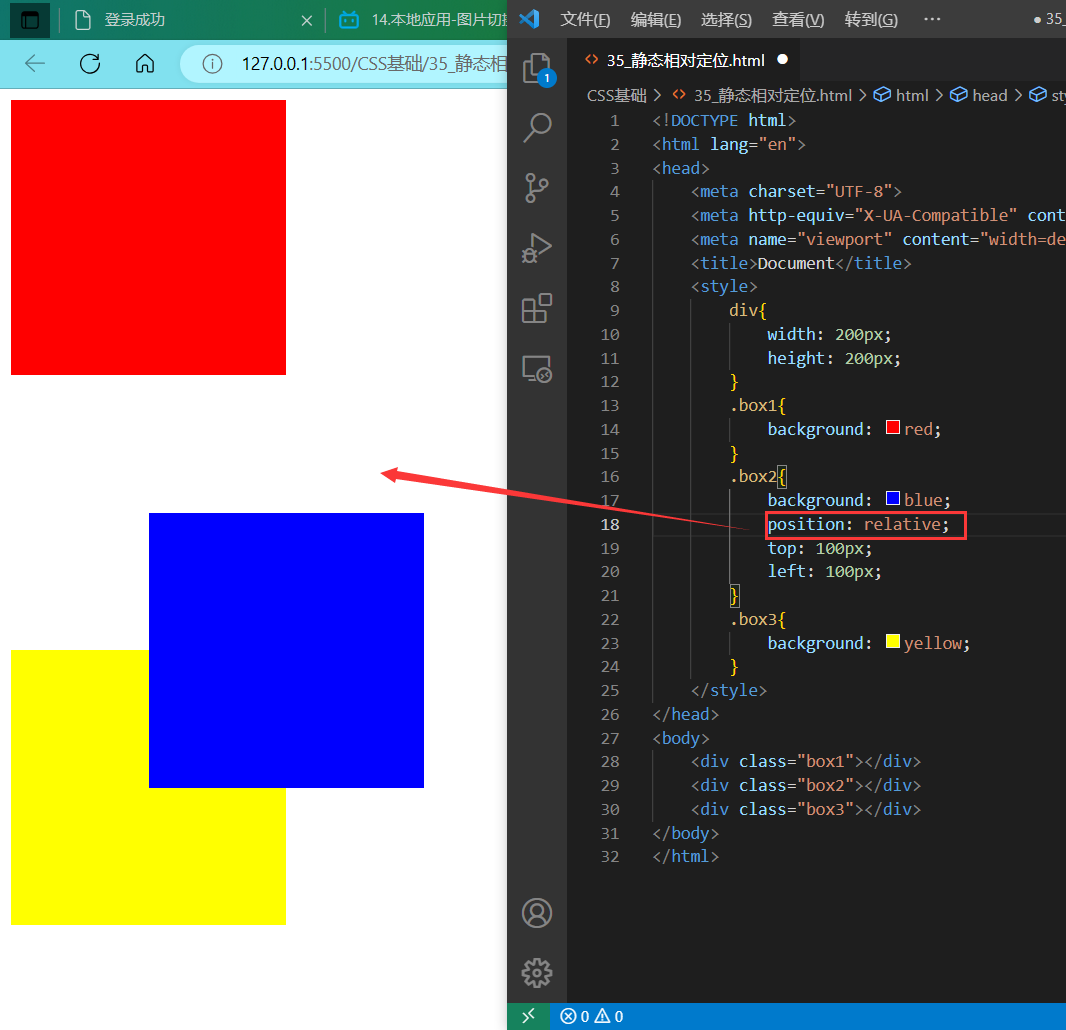Click the closing </style> tag
1066x1030 pixels.
pos(729,690)
